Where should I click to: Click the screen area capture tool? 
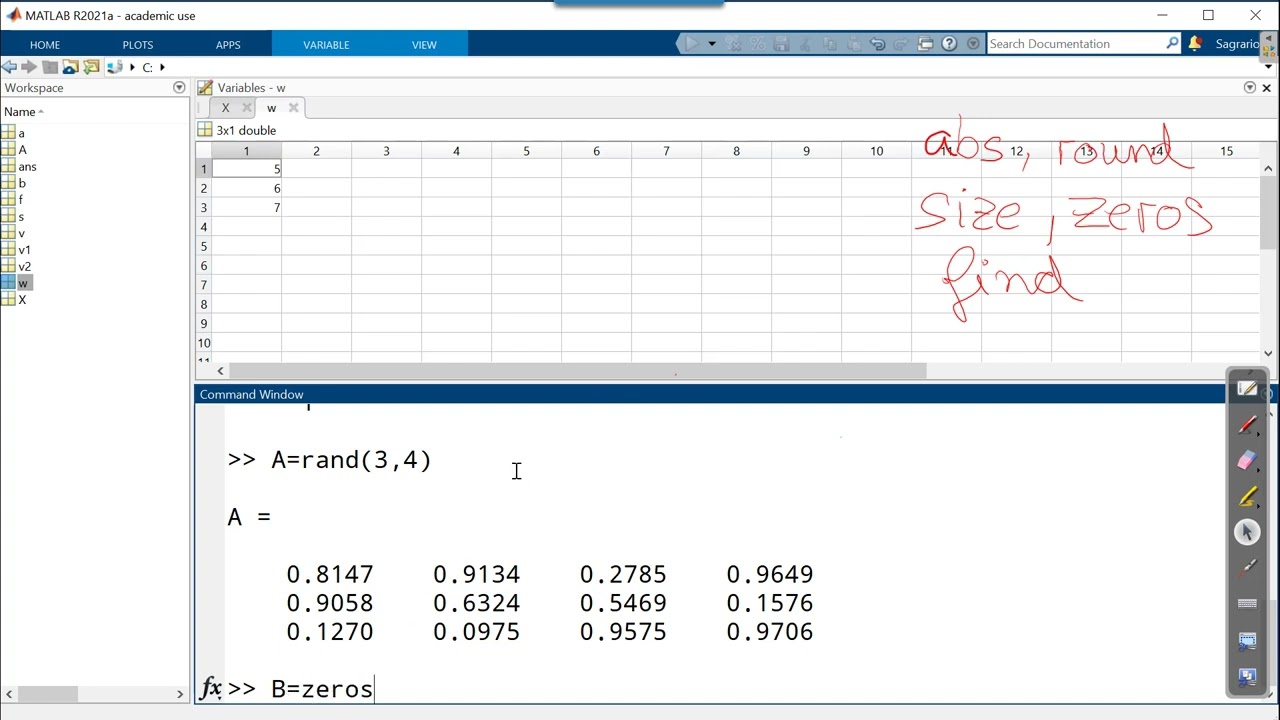point(1247,640)
